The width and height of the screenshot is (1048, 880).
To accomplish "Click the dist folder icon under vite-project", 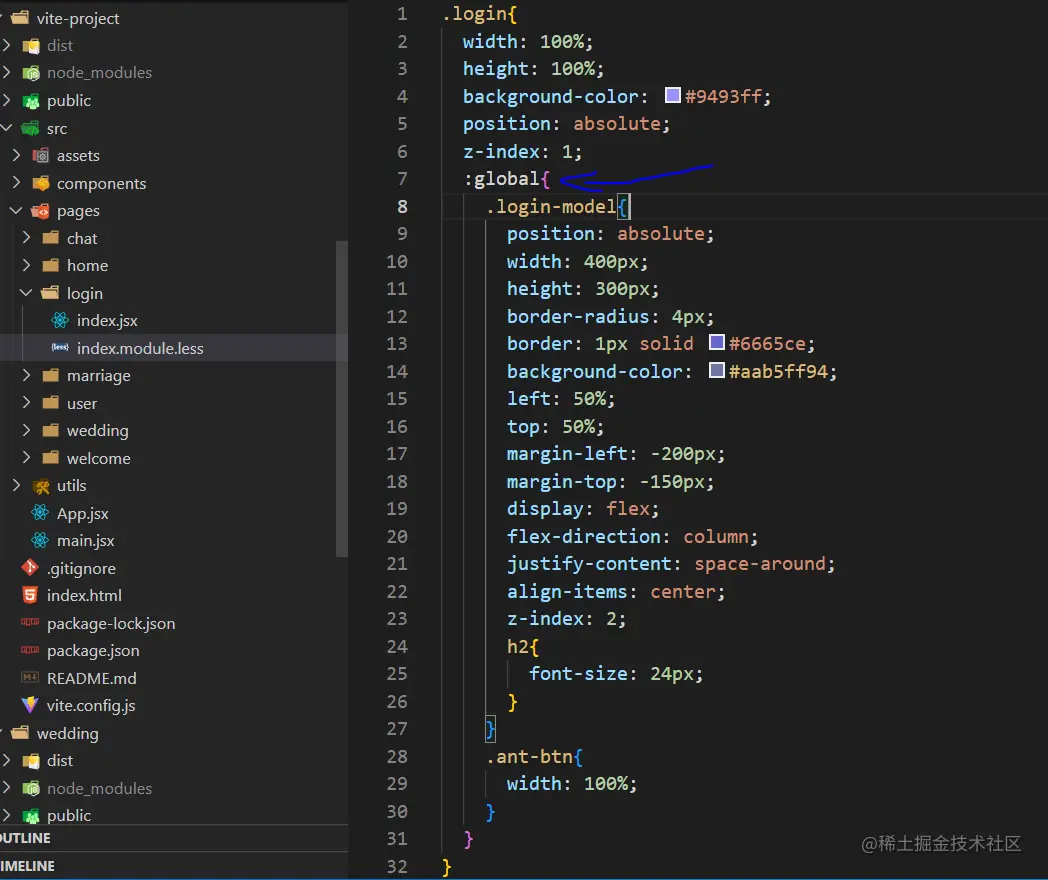I will [31, 46].
